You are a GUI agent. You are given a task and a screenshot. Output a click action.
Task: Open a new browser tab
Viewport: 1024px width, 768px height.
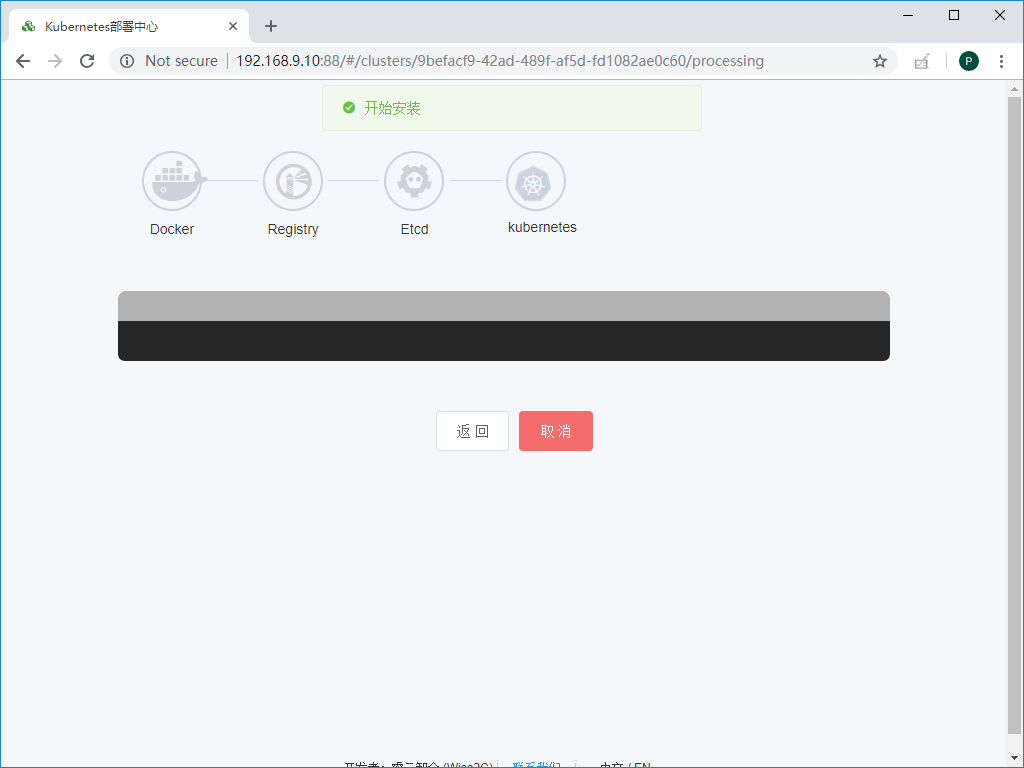270,26
